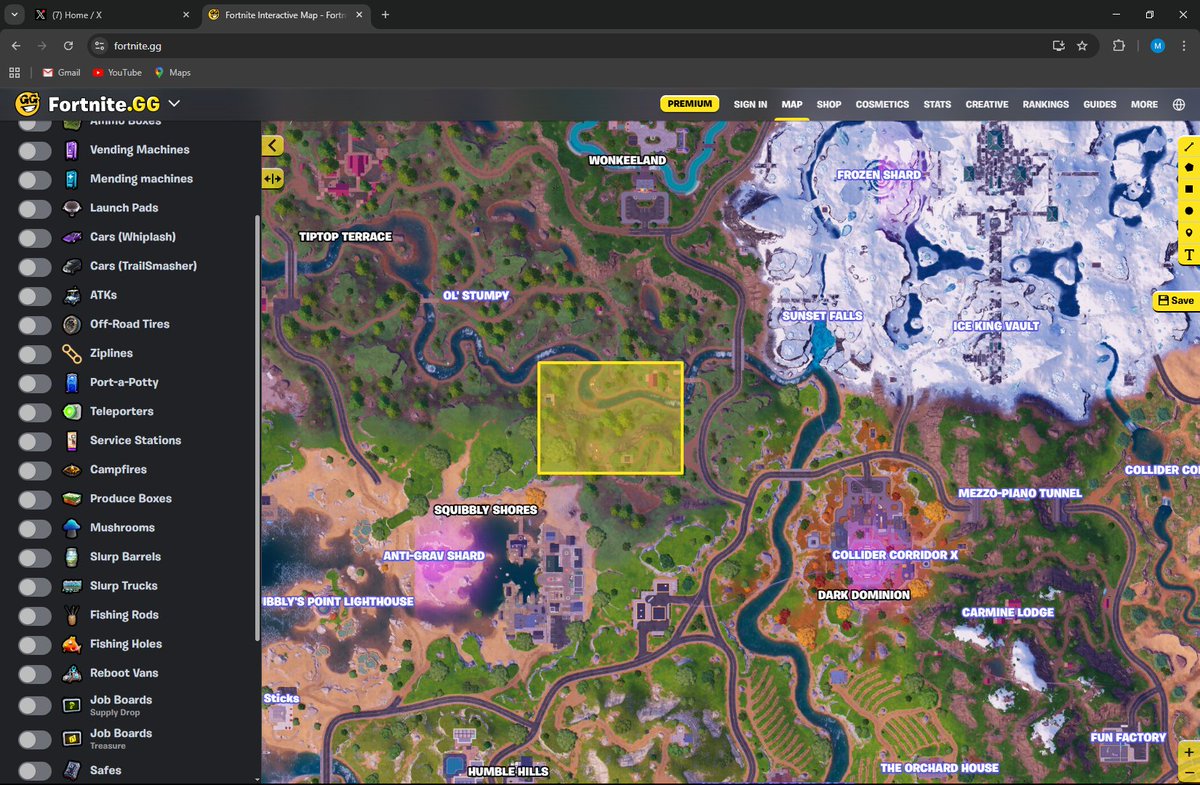Turn on Cars (TrailSmasher) toggle
The image size is (1200, 785).
34,266
